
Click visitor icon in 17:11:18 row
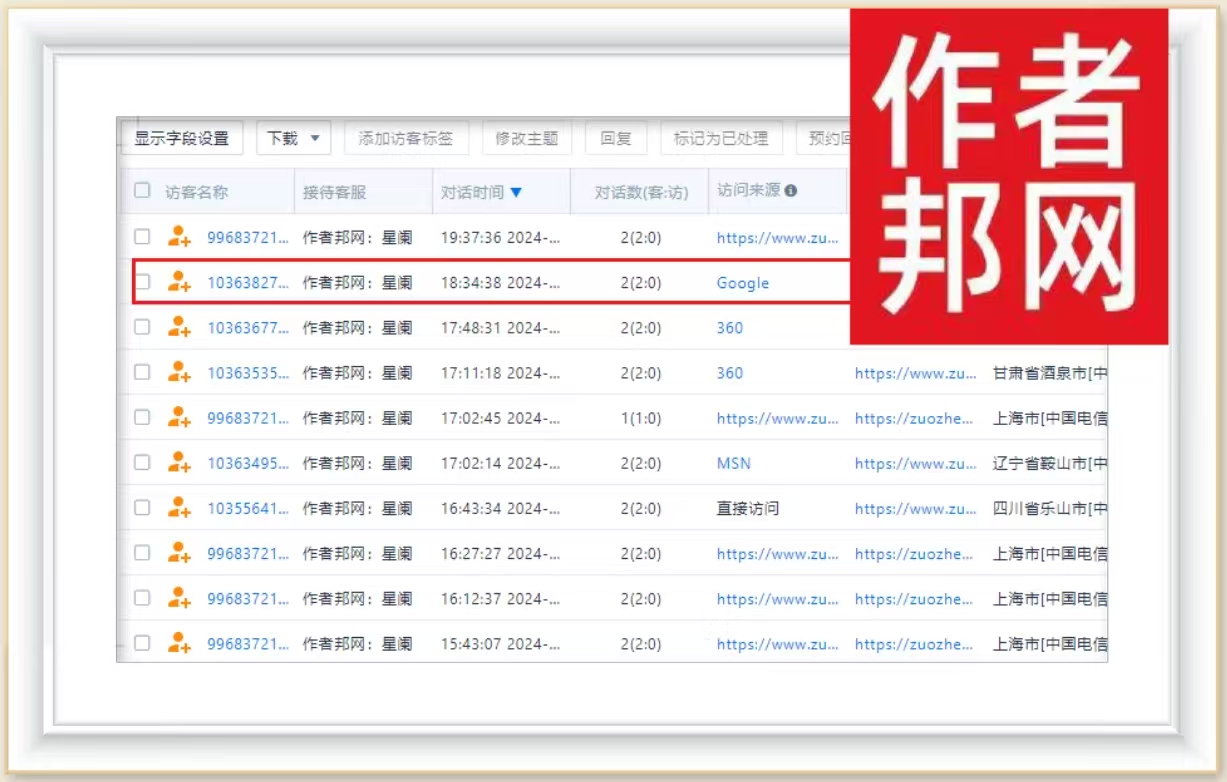tap(179, 372)
